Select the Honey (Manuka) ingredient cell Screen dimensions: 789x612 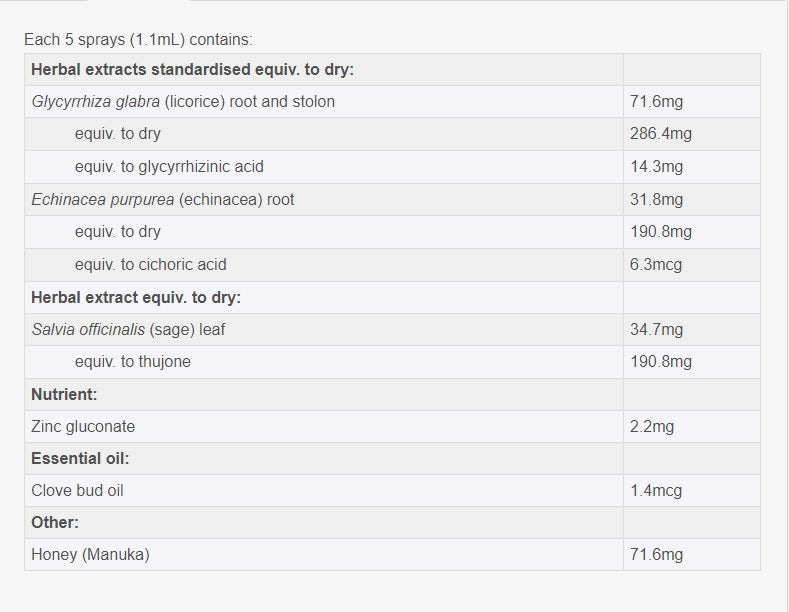point(90,554)
